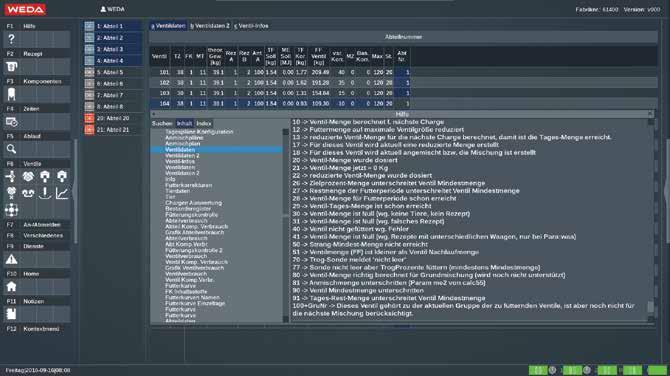This screenshot has height=376, width=670.
Task: Click the Ventil column header
Action: (x=160, y=56)
